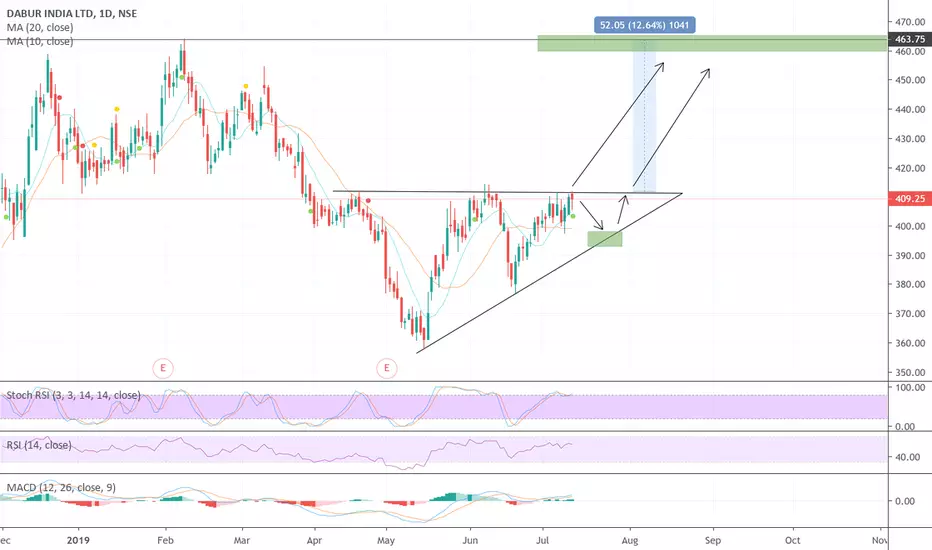Click 420.00 on the price axis
This screenshot has height=550, width=932.
909,168
